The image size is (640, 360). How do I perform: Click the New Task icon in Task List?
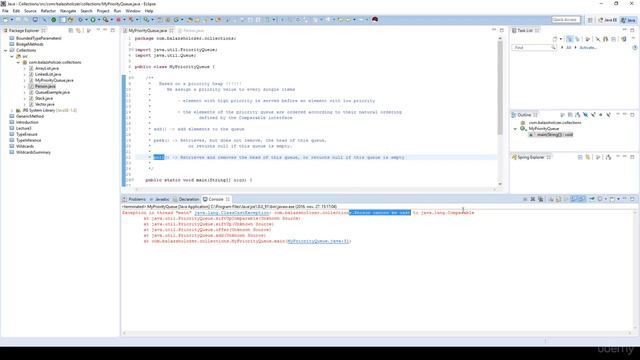tap(555, 39)
